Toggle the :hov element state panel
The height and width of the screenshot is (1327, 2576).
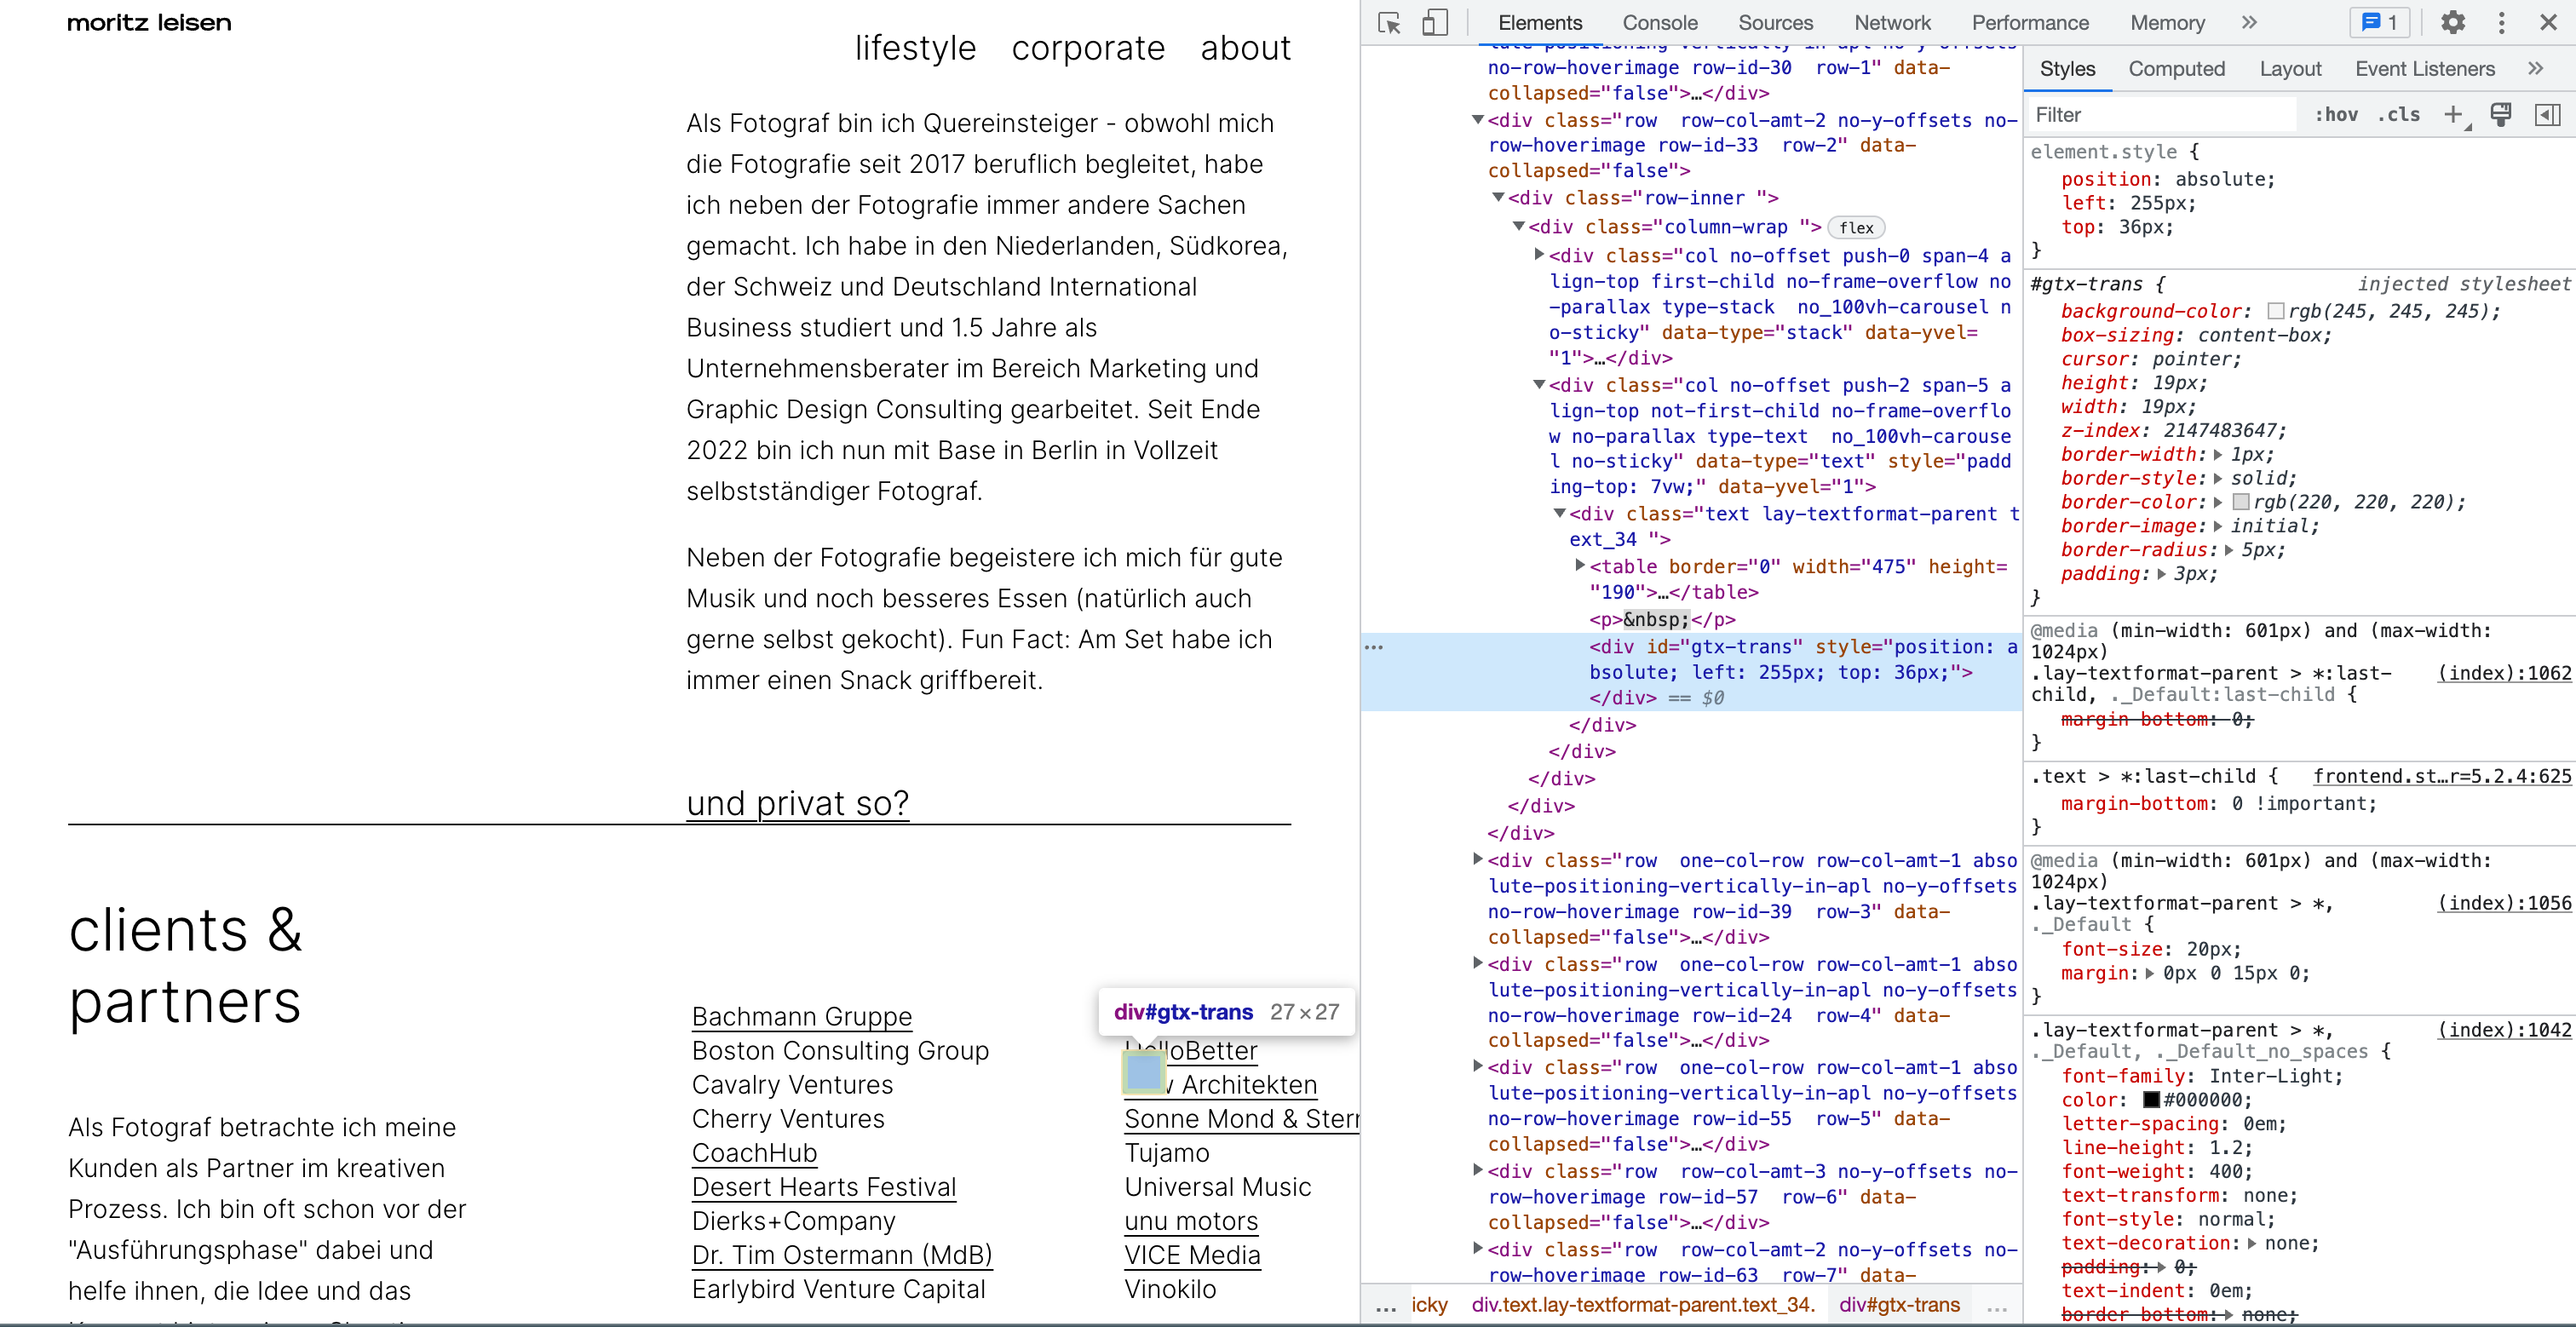(x=2336, y=115)
